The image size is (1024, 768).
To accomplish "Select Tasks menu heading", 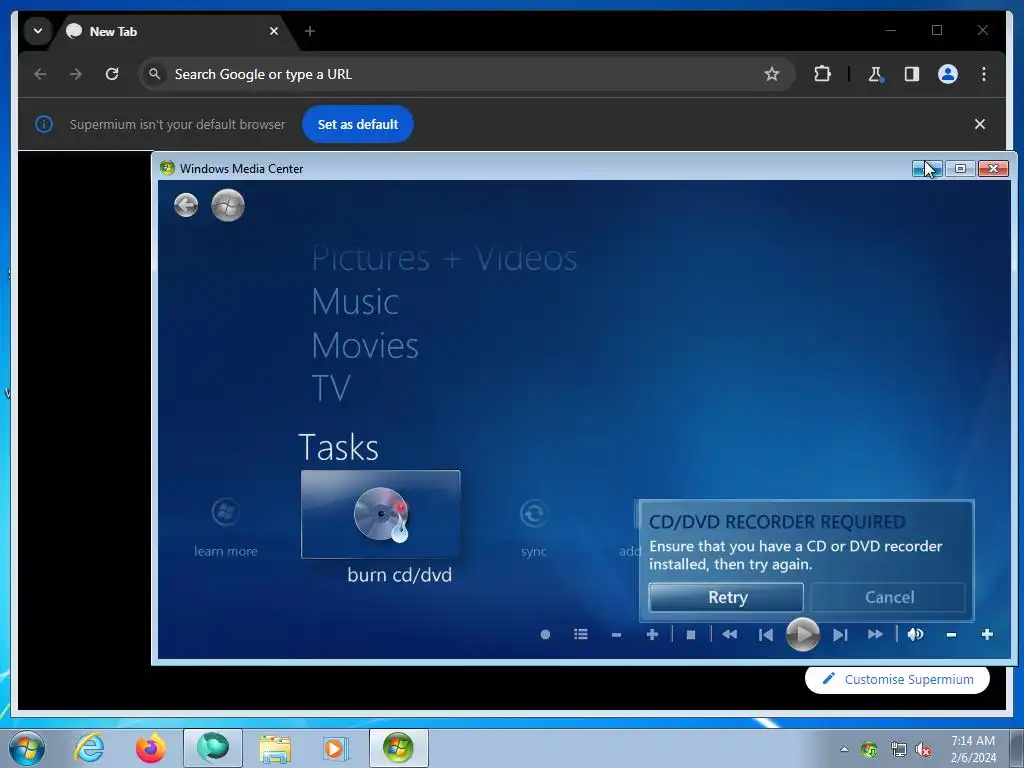I will click(338, 447).
